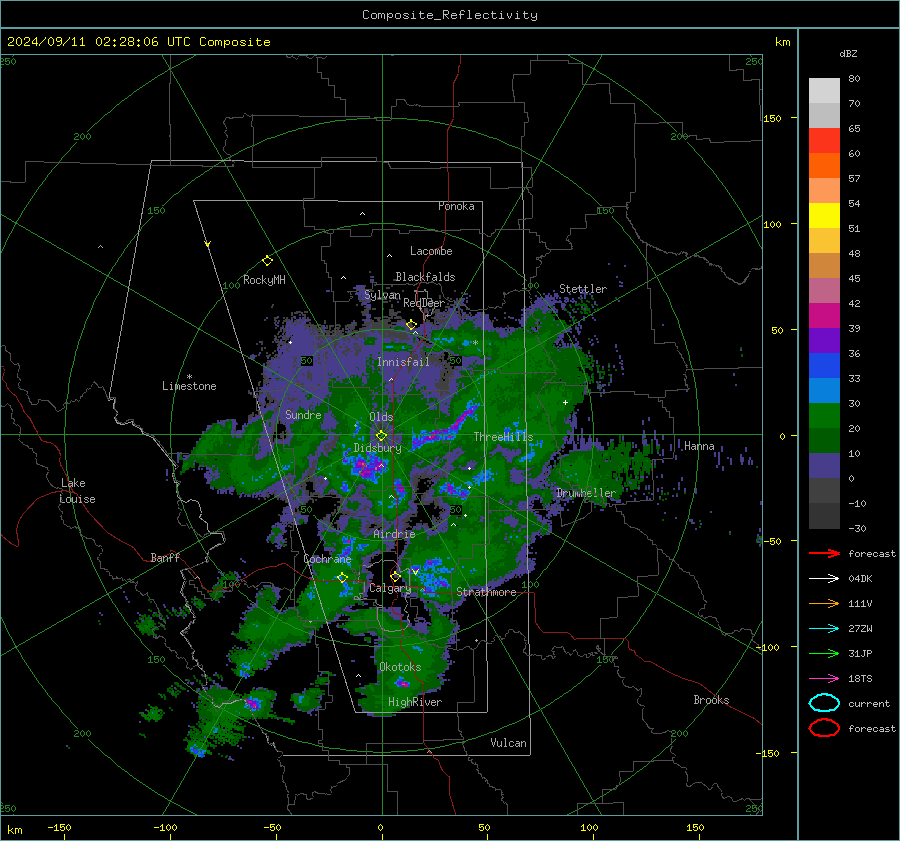The width and height of the screenshot is (900, 841).
Task: Click the Calgary city label
Action: tap(390, 588)
